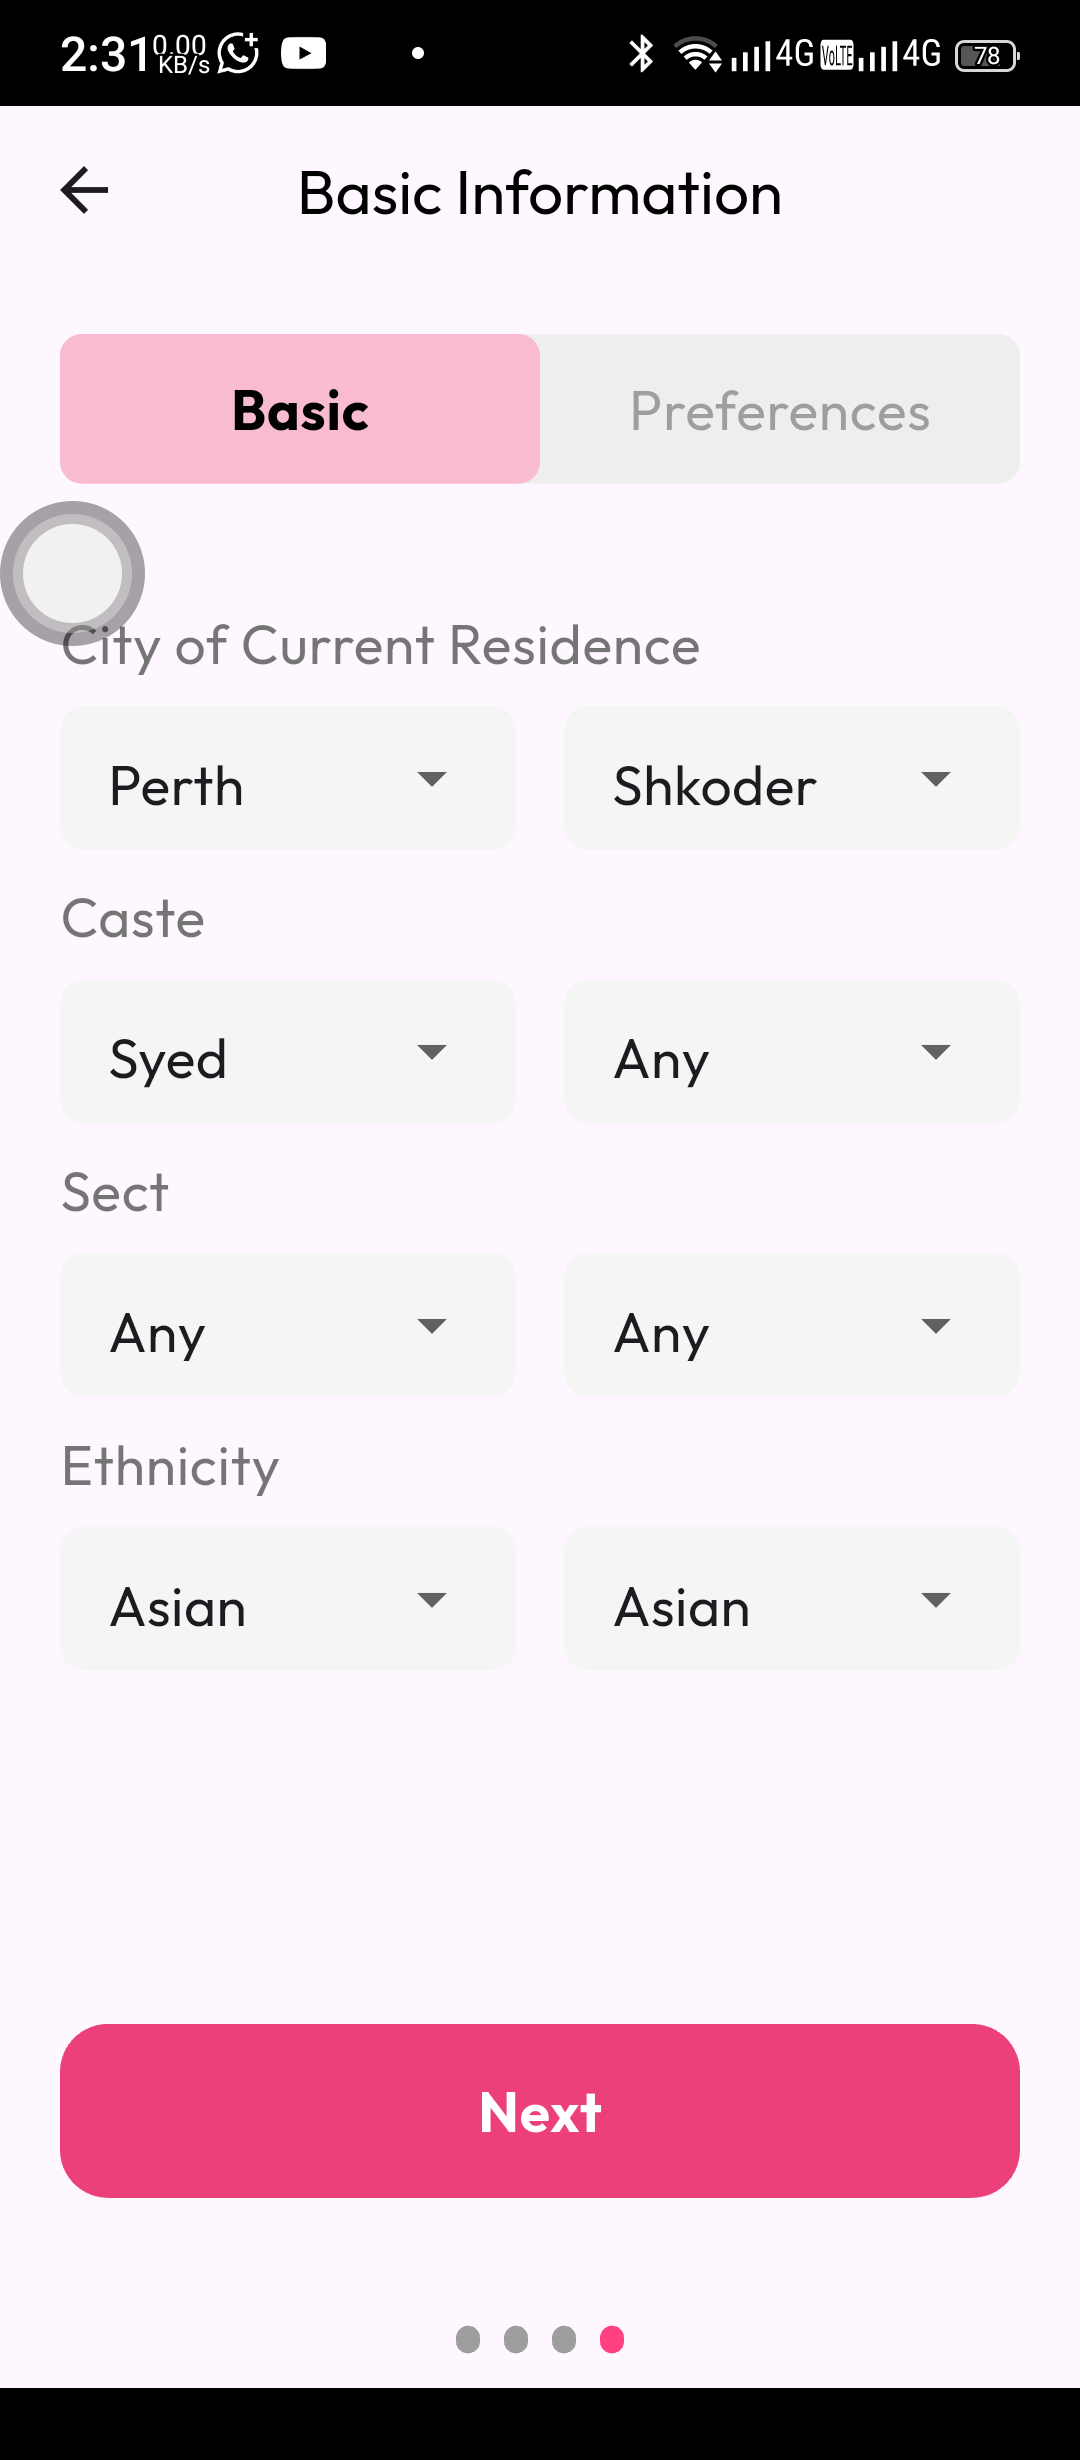Tap the YouTube notification icon in status bar
1080x2460 pixels.
(x=303, y=53)
